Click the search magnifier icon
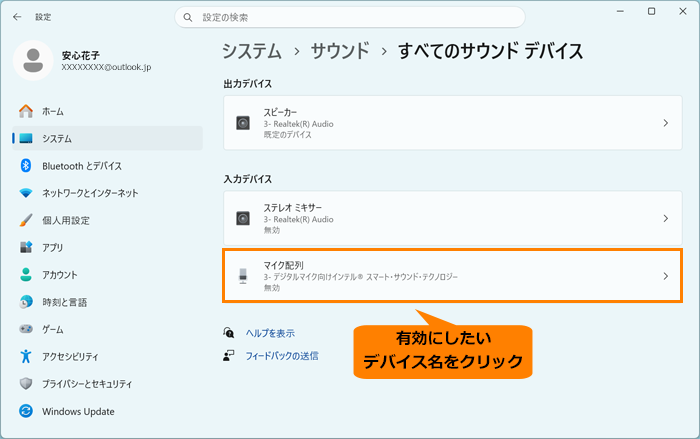 point(188,17)
